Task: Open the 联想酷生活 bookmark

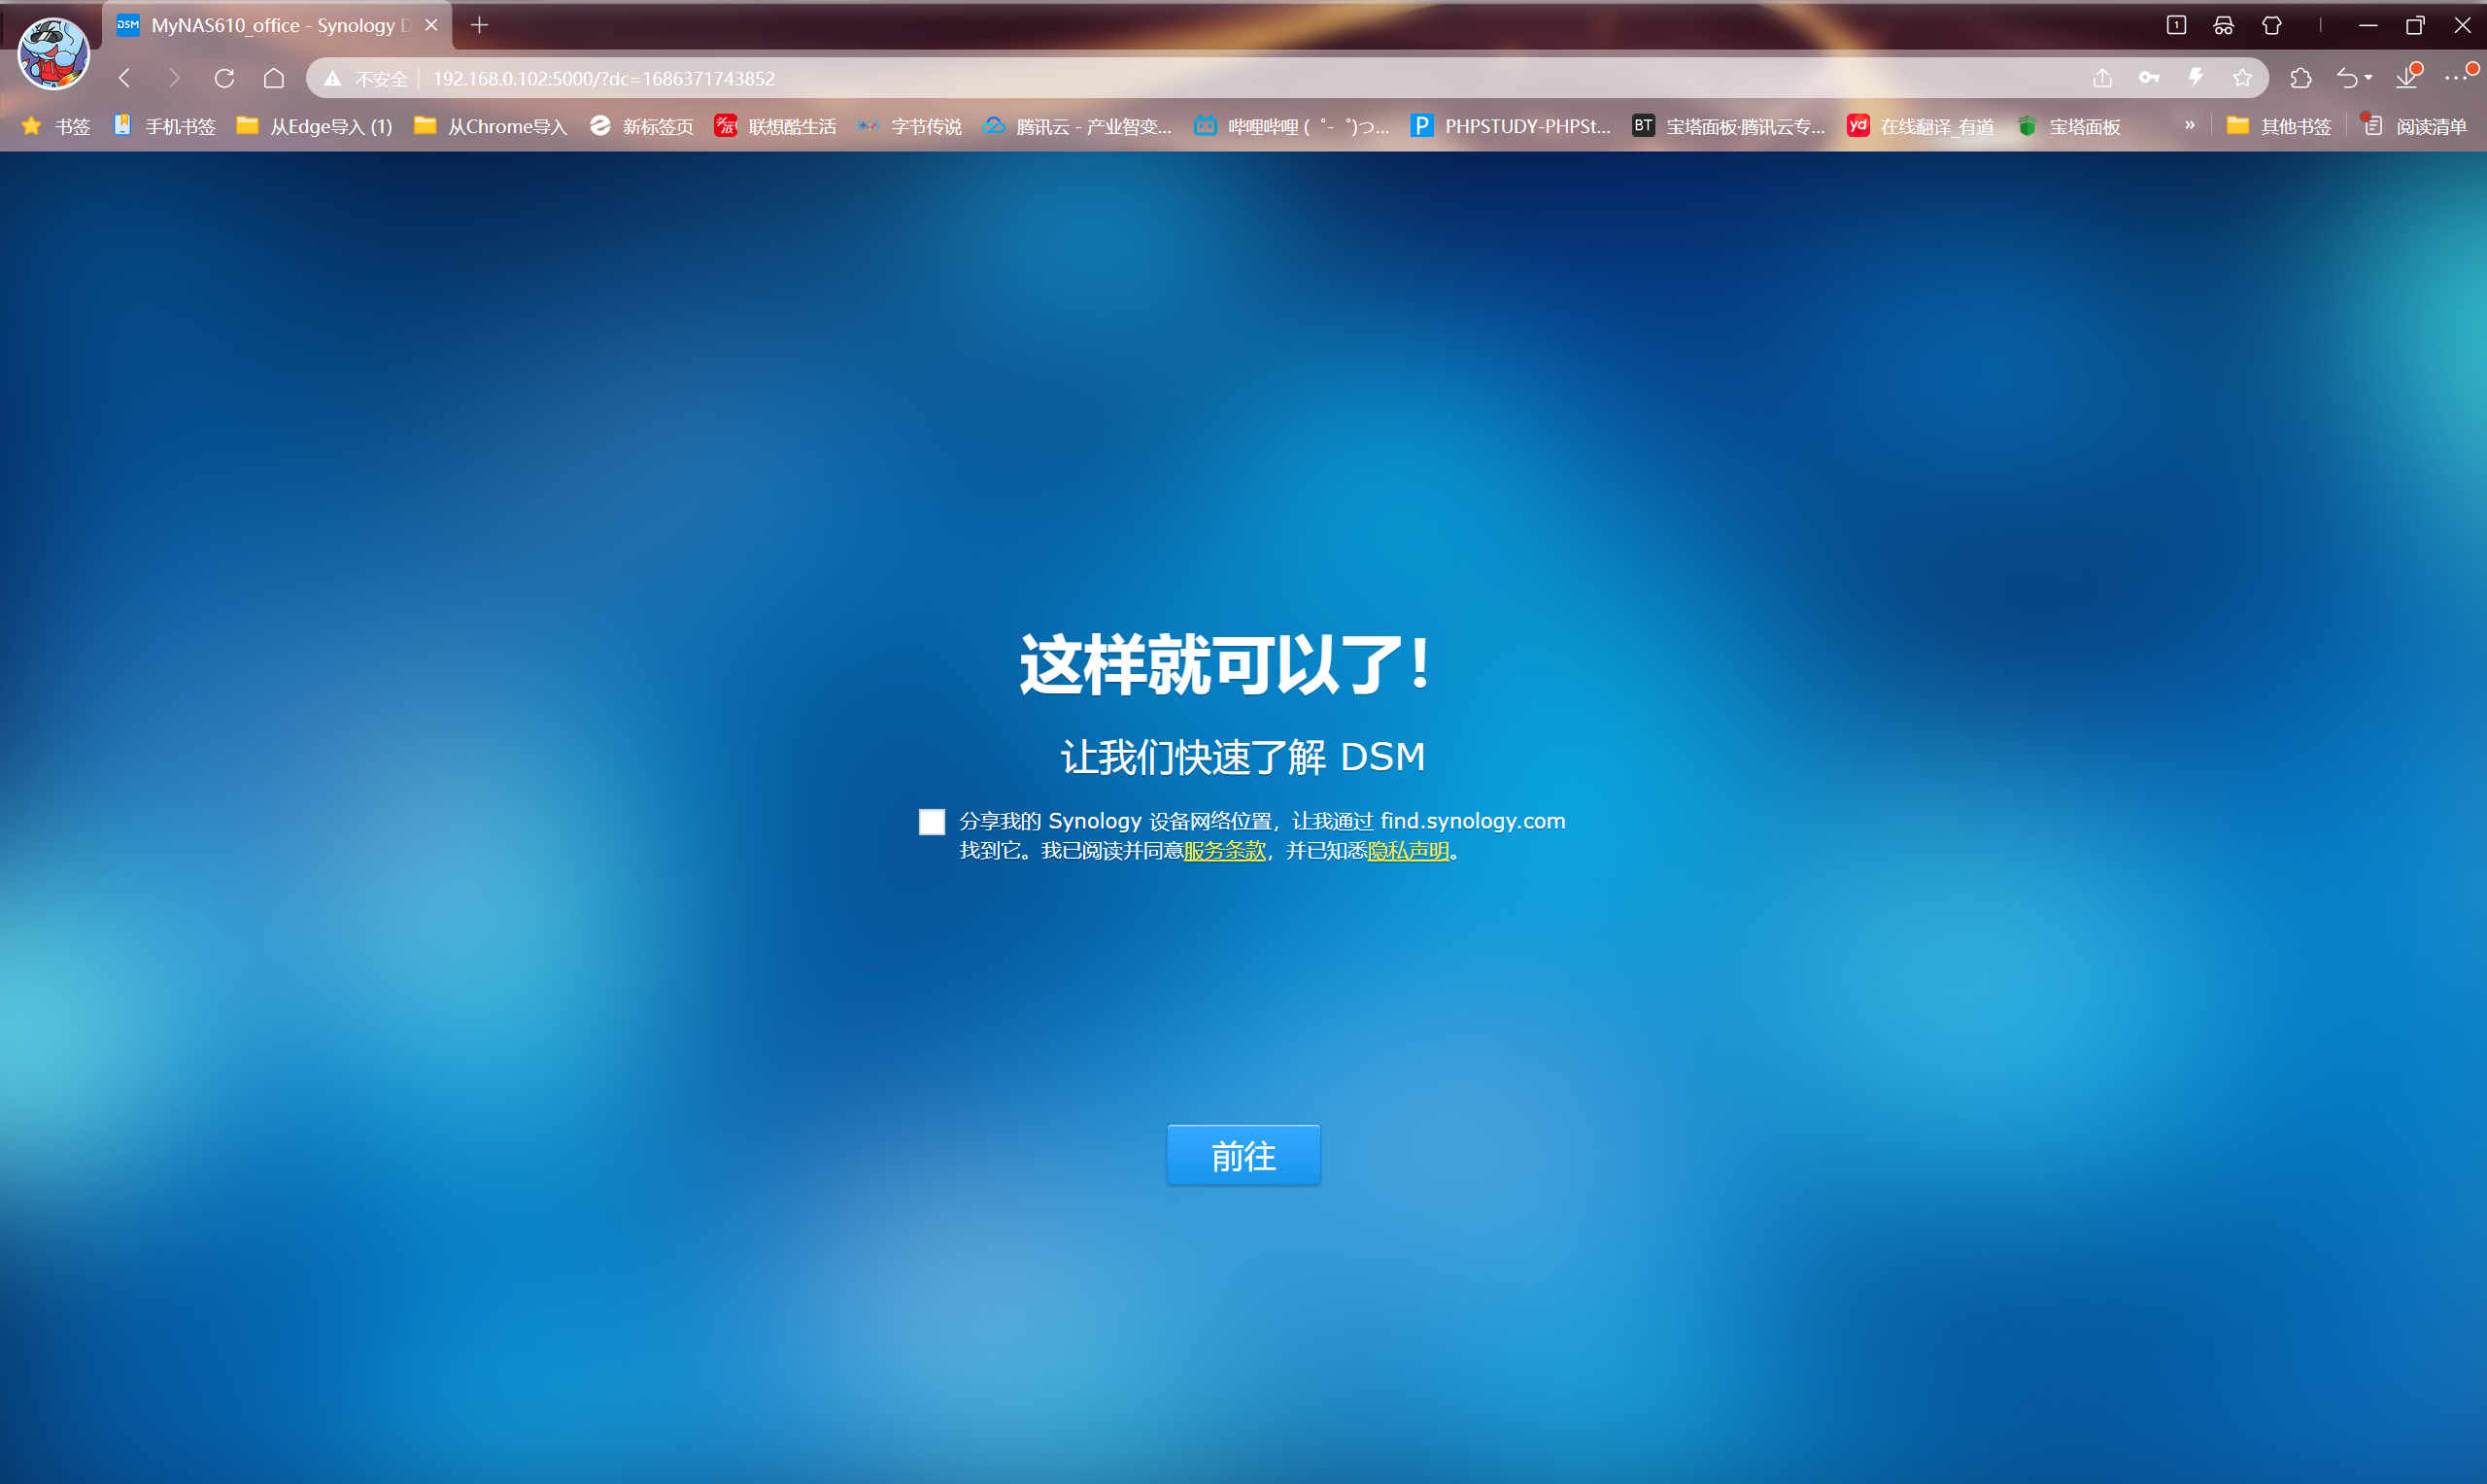Action: click(775, 126)
